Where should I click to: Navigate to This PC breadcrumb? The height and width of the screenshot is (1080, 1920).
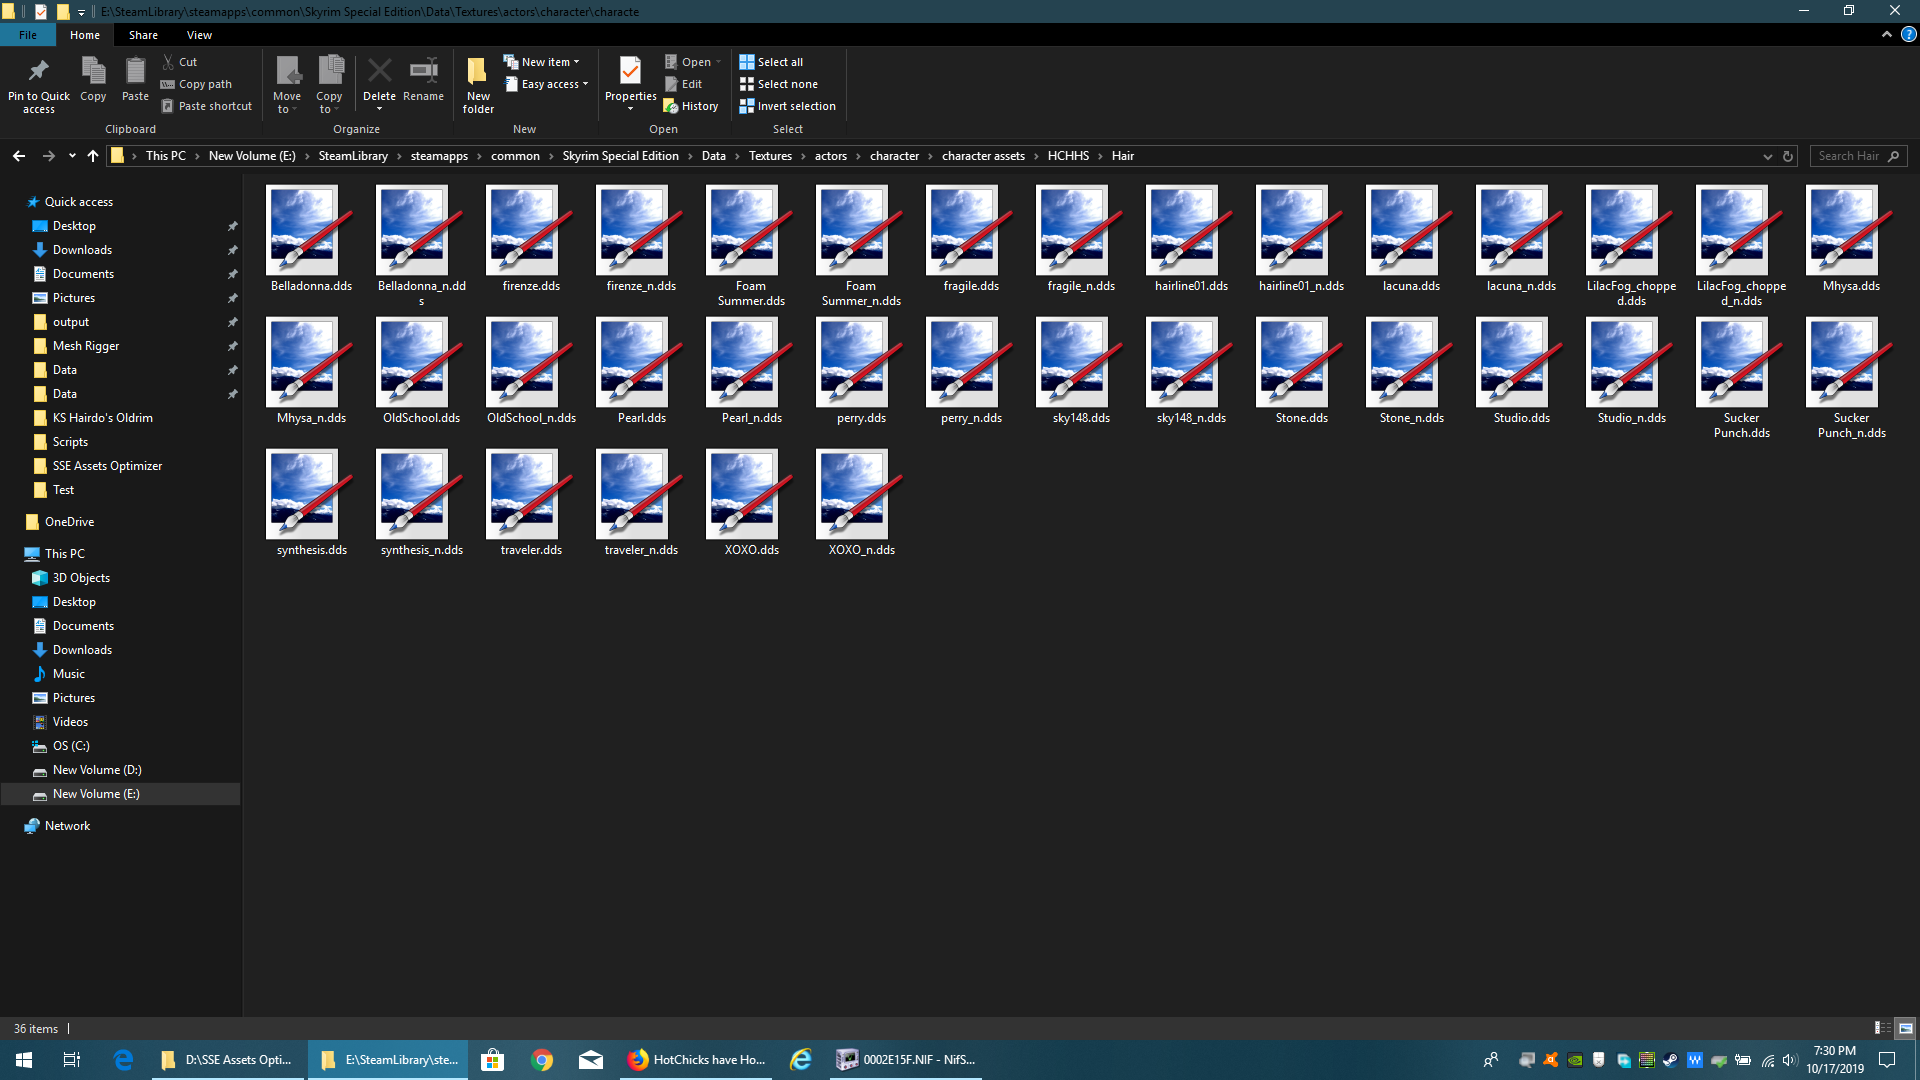[166, 156]
